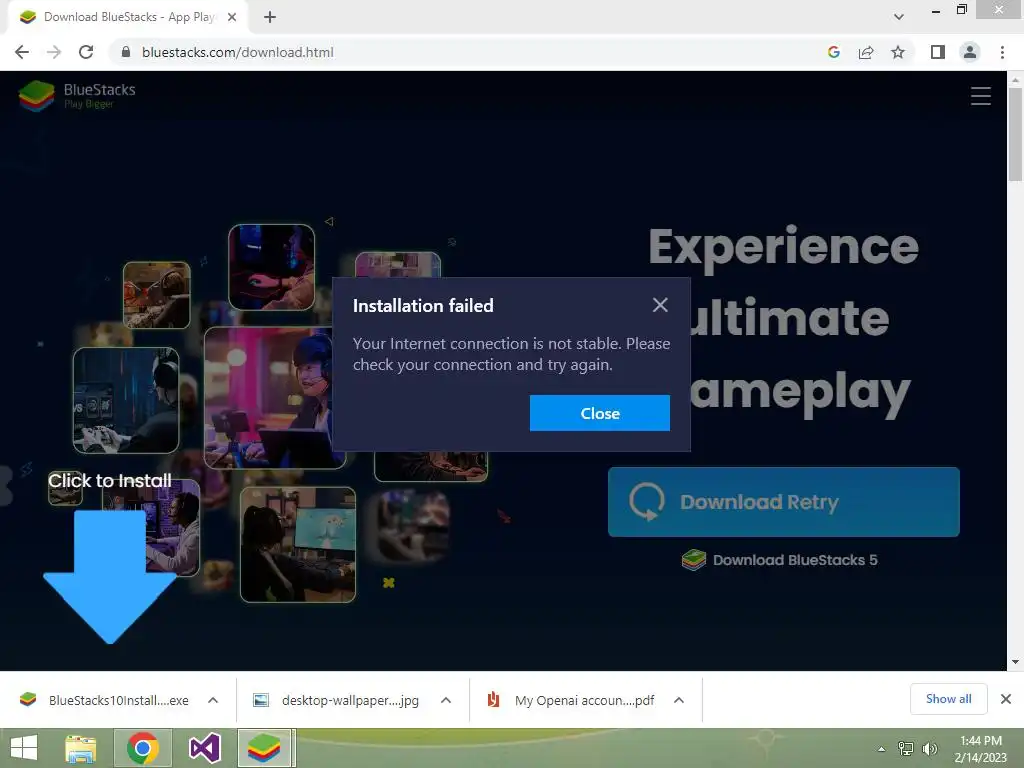The image size is (1024, 768).
Task: Click the scrollbar up arrow
Action: coord(1015,79)
